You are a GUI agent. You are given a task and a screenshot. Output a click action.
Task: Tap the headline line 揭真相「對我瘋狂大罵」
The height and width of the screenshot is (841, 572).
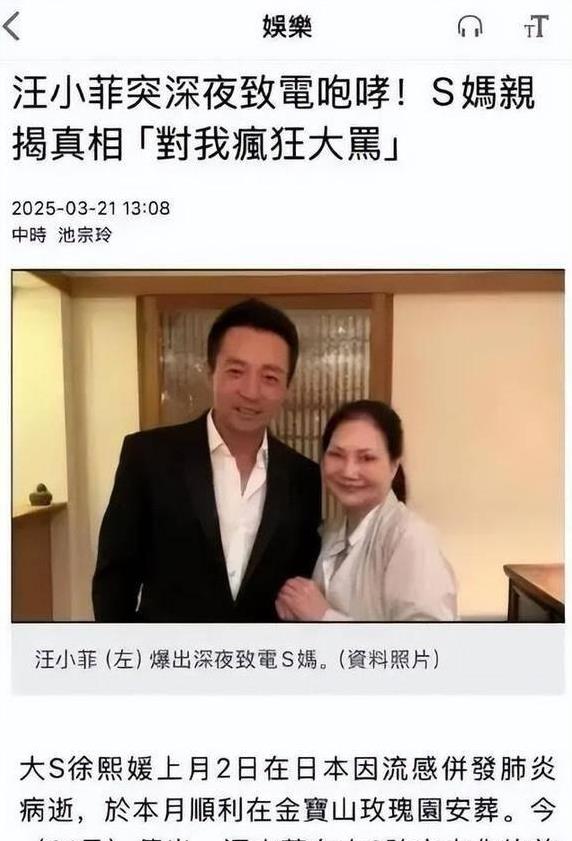point(207,143)
